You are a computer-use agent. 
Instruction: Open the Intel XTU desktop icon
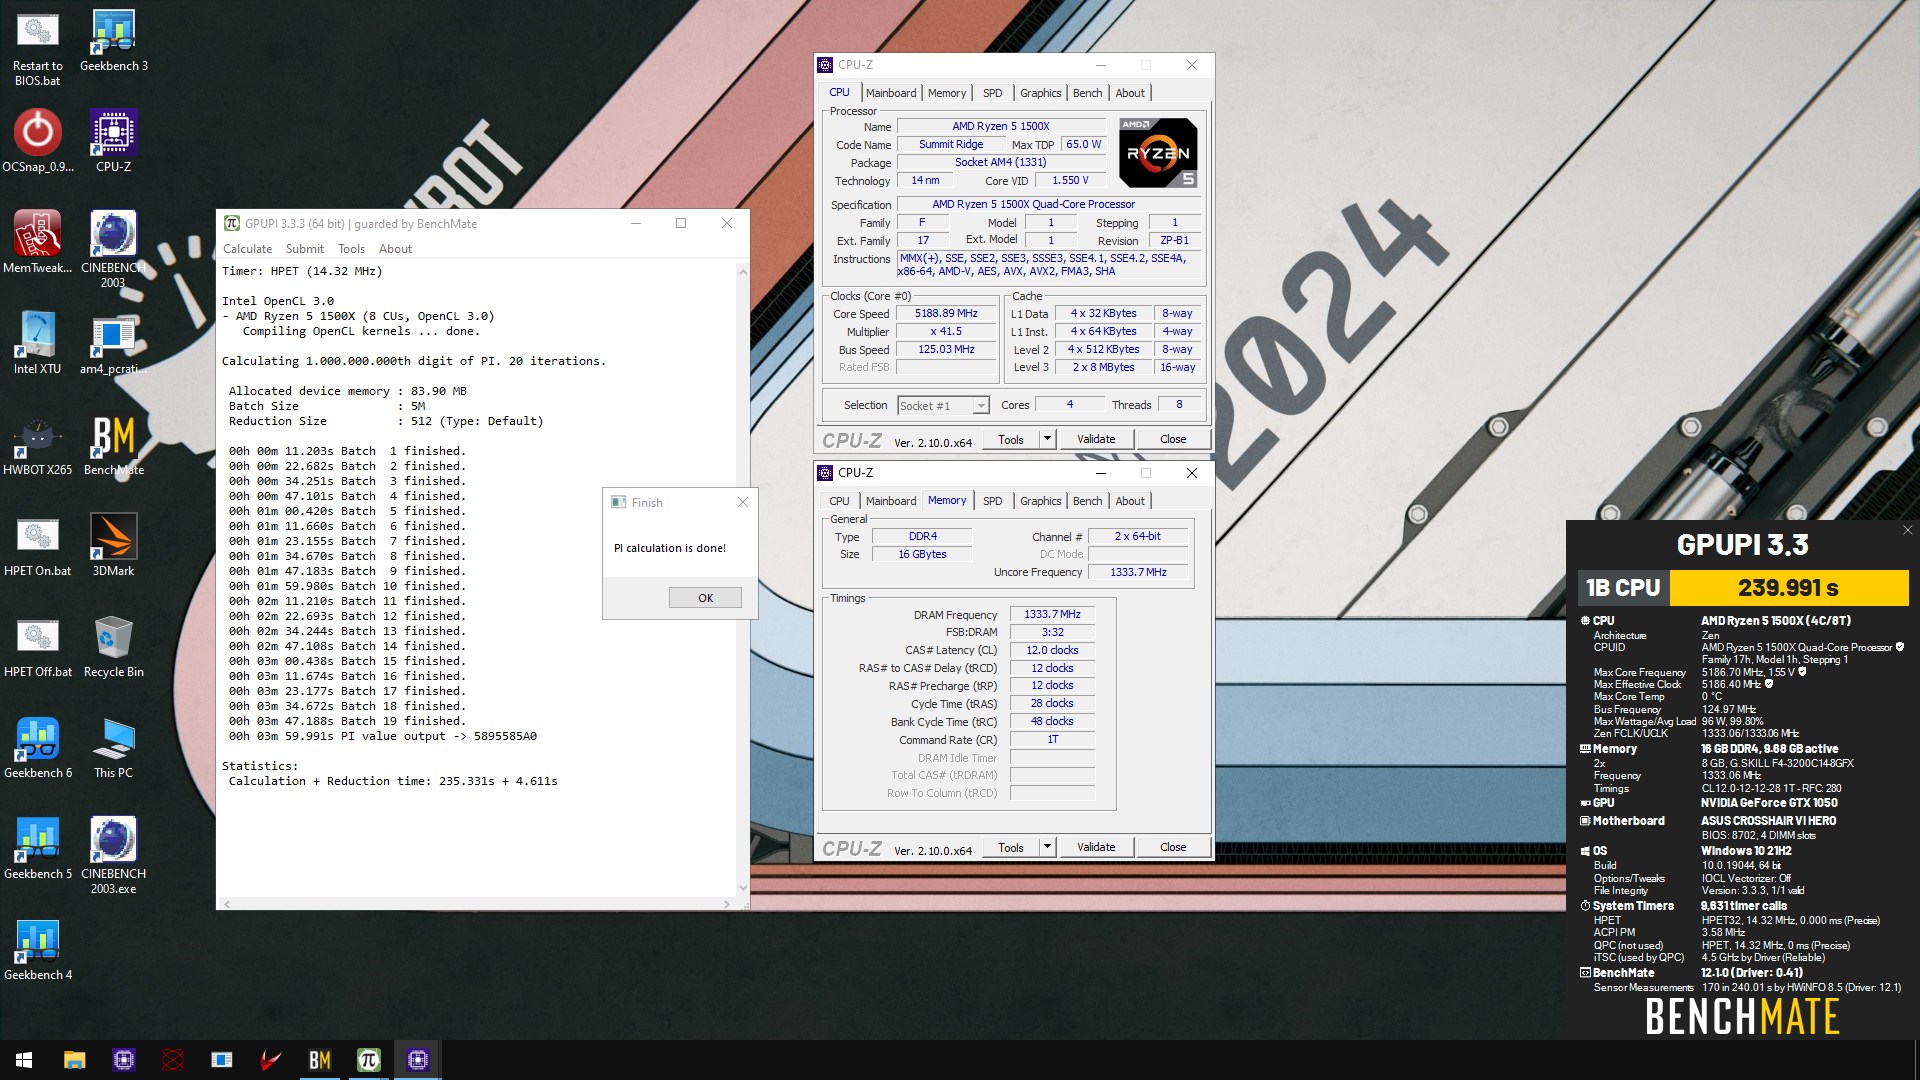click(x=38, y=343)
